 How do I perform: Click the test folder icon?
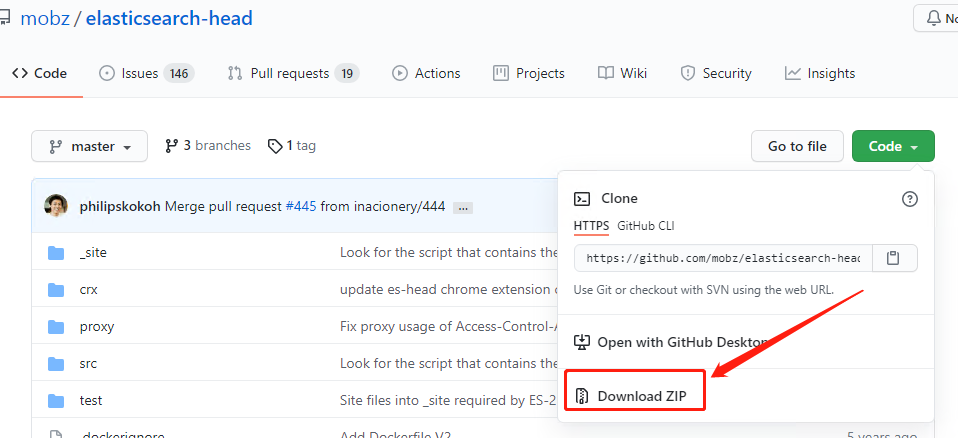(x=56, y=401)
